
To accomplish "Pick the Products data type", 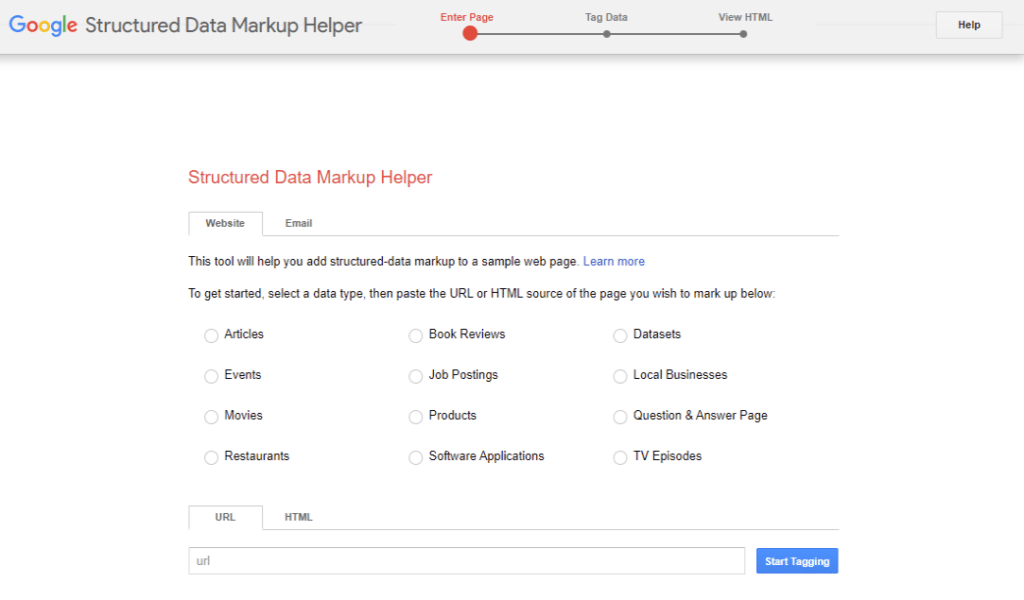I will coord(415,417).
